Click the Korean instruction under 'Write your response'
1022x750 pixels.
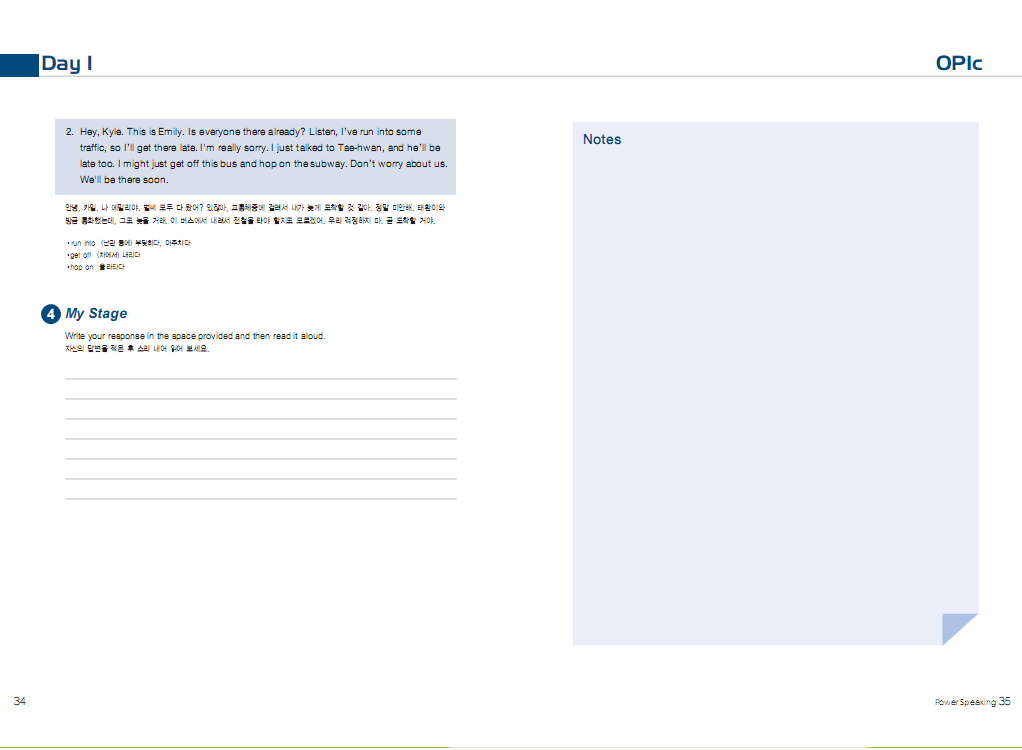(x=137, y=348)
